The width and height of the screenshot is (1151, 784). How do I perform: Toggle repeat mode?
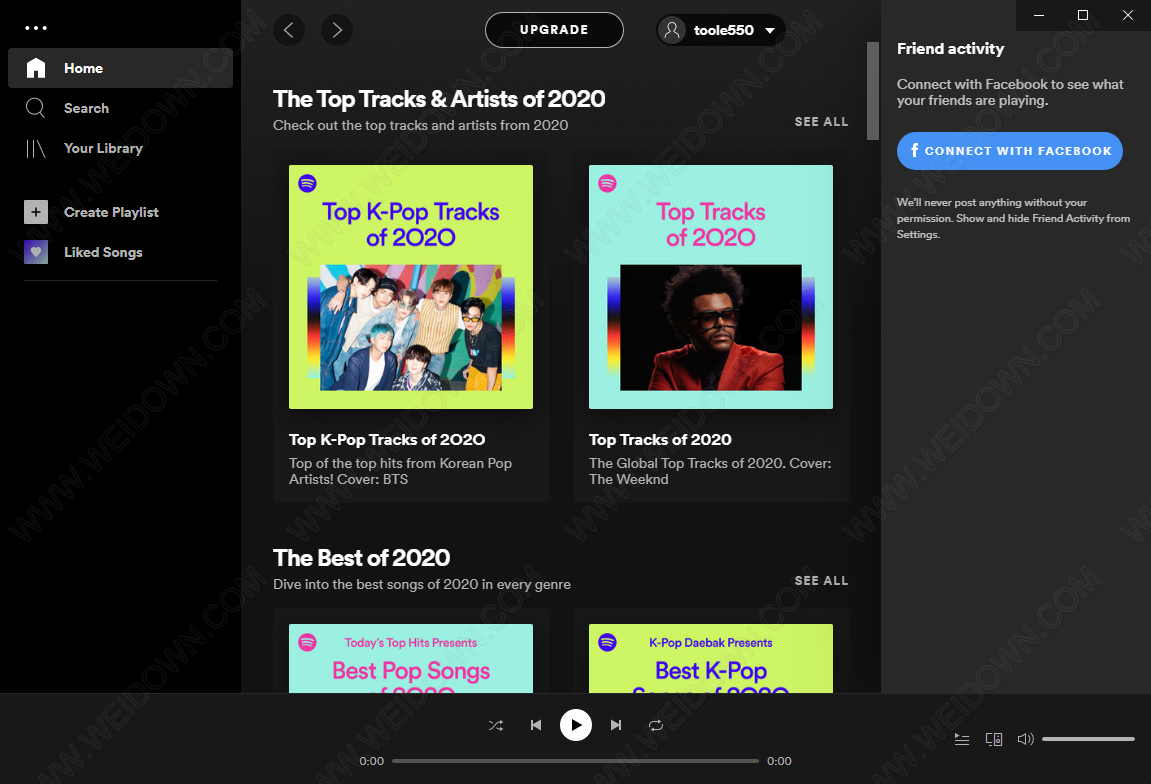pyautogui.click(x=656, y=725)
